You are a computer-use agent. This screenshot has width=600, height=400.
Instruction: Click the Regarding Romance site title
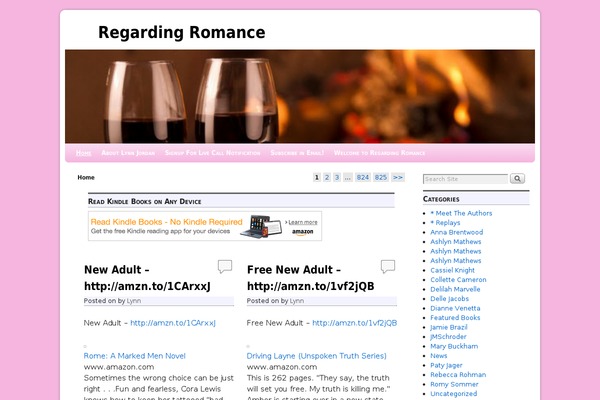[x=181, y=32]
